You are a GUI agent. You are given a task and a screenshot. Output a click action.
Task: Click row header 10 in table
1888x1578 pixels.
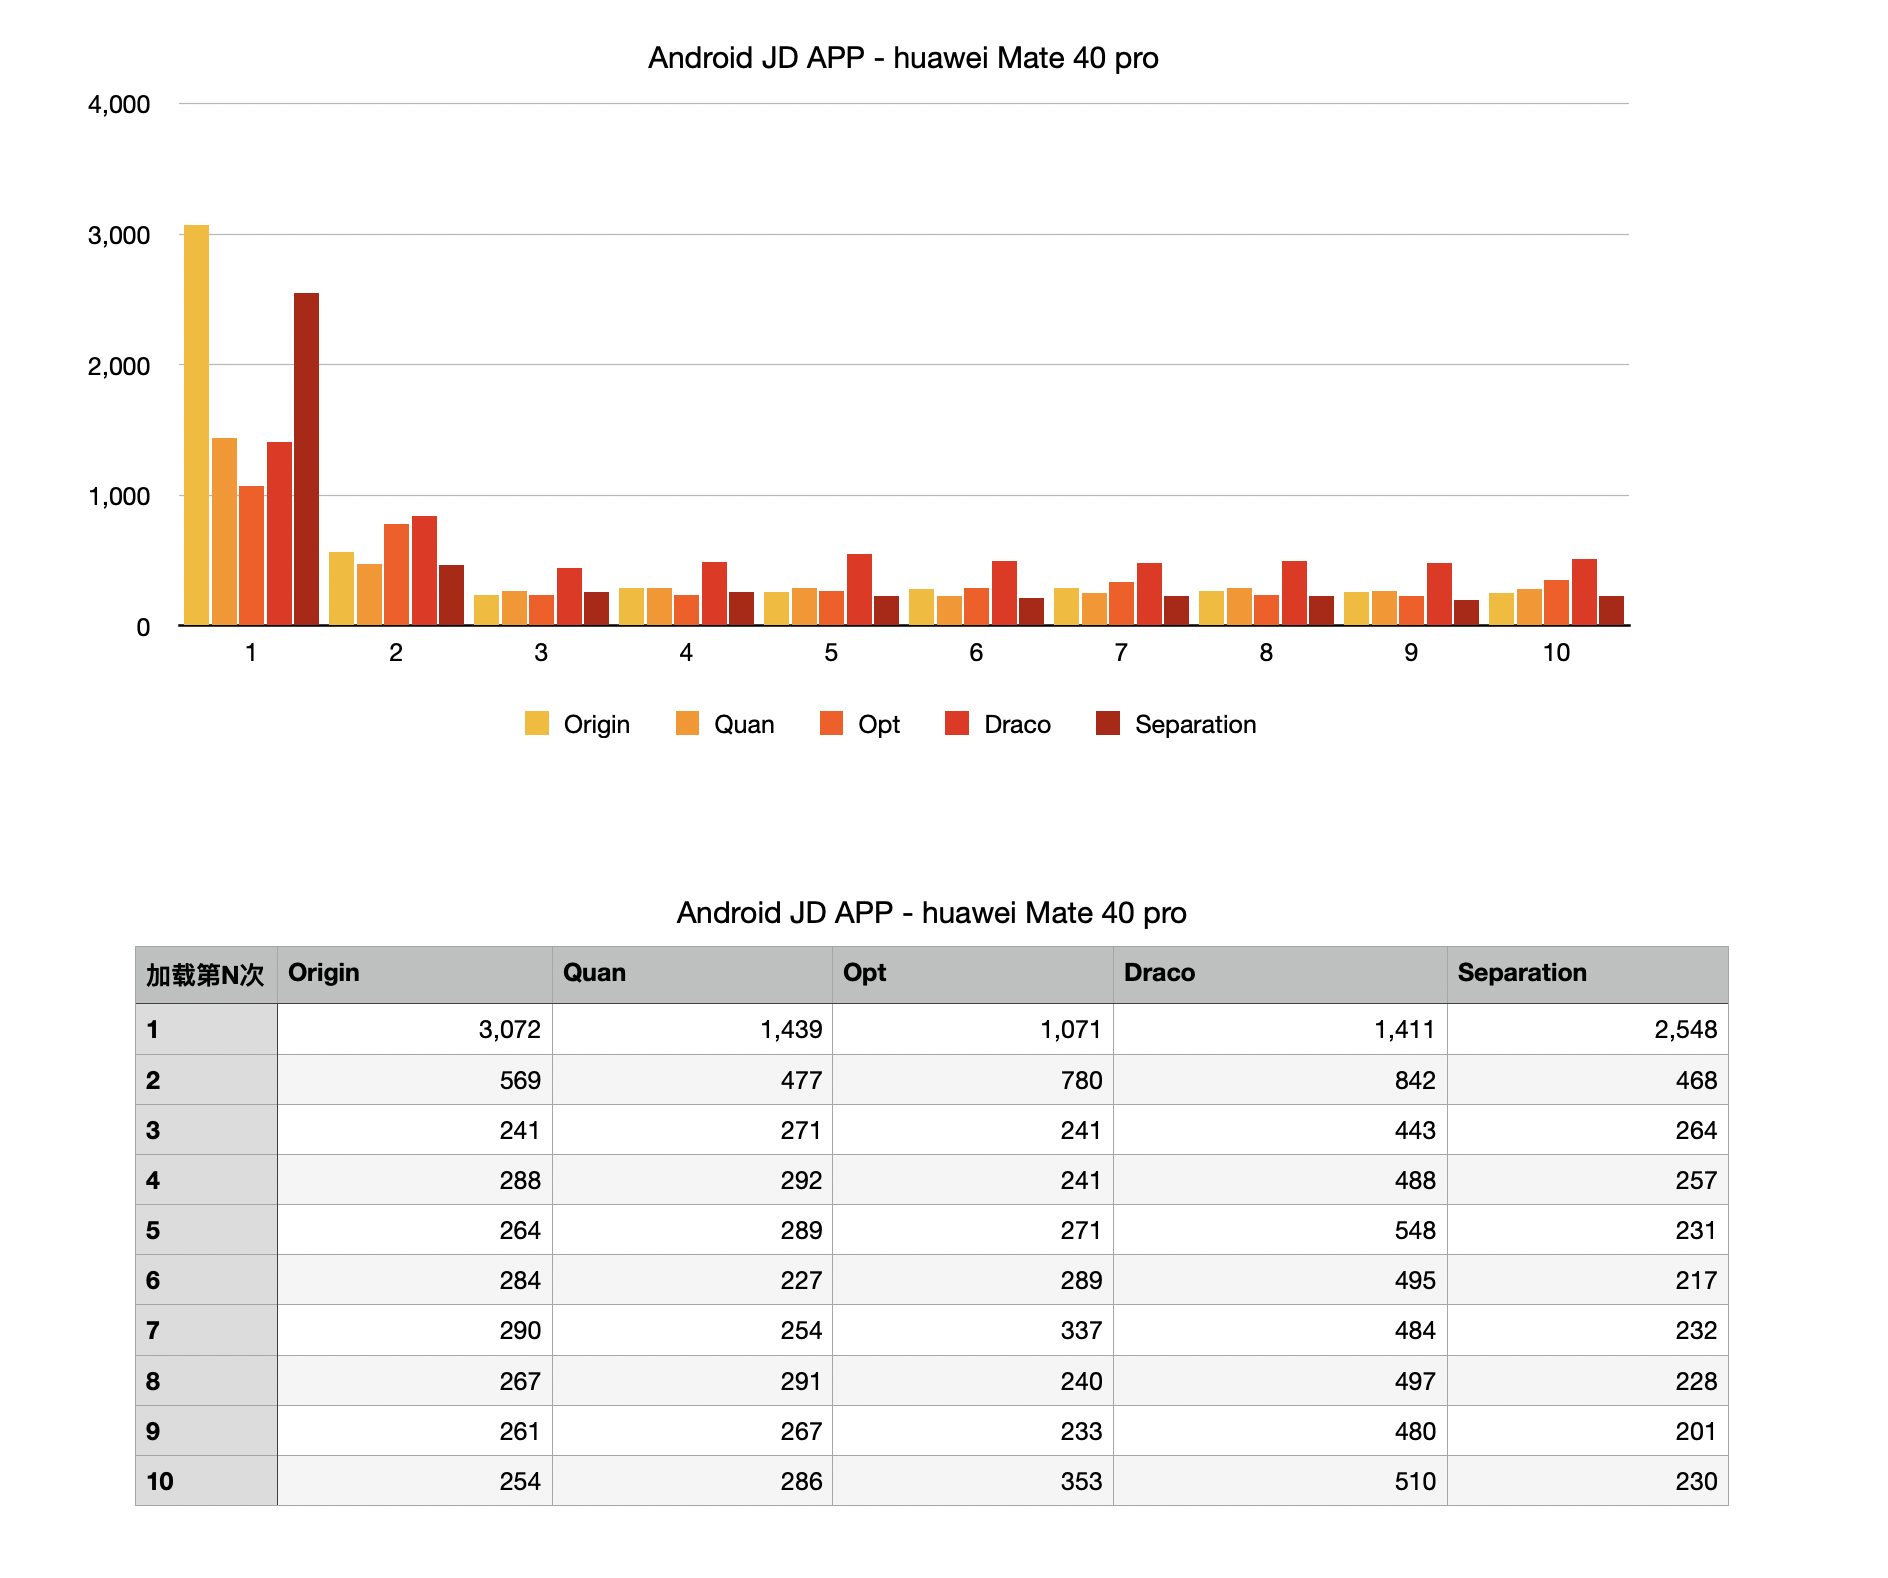point(206,1481)
